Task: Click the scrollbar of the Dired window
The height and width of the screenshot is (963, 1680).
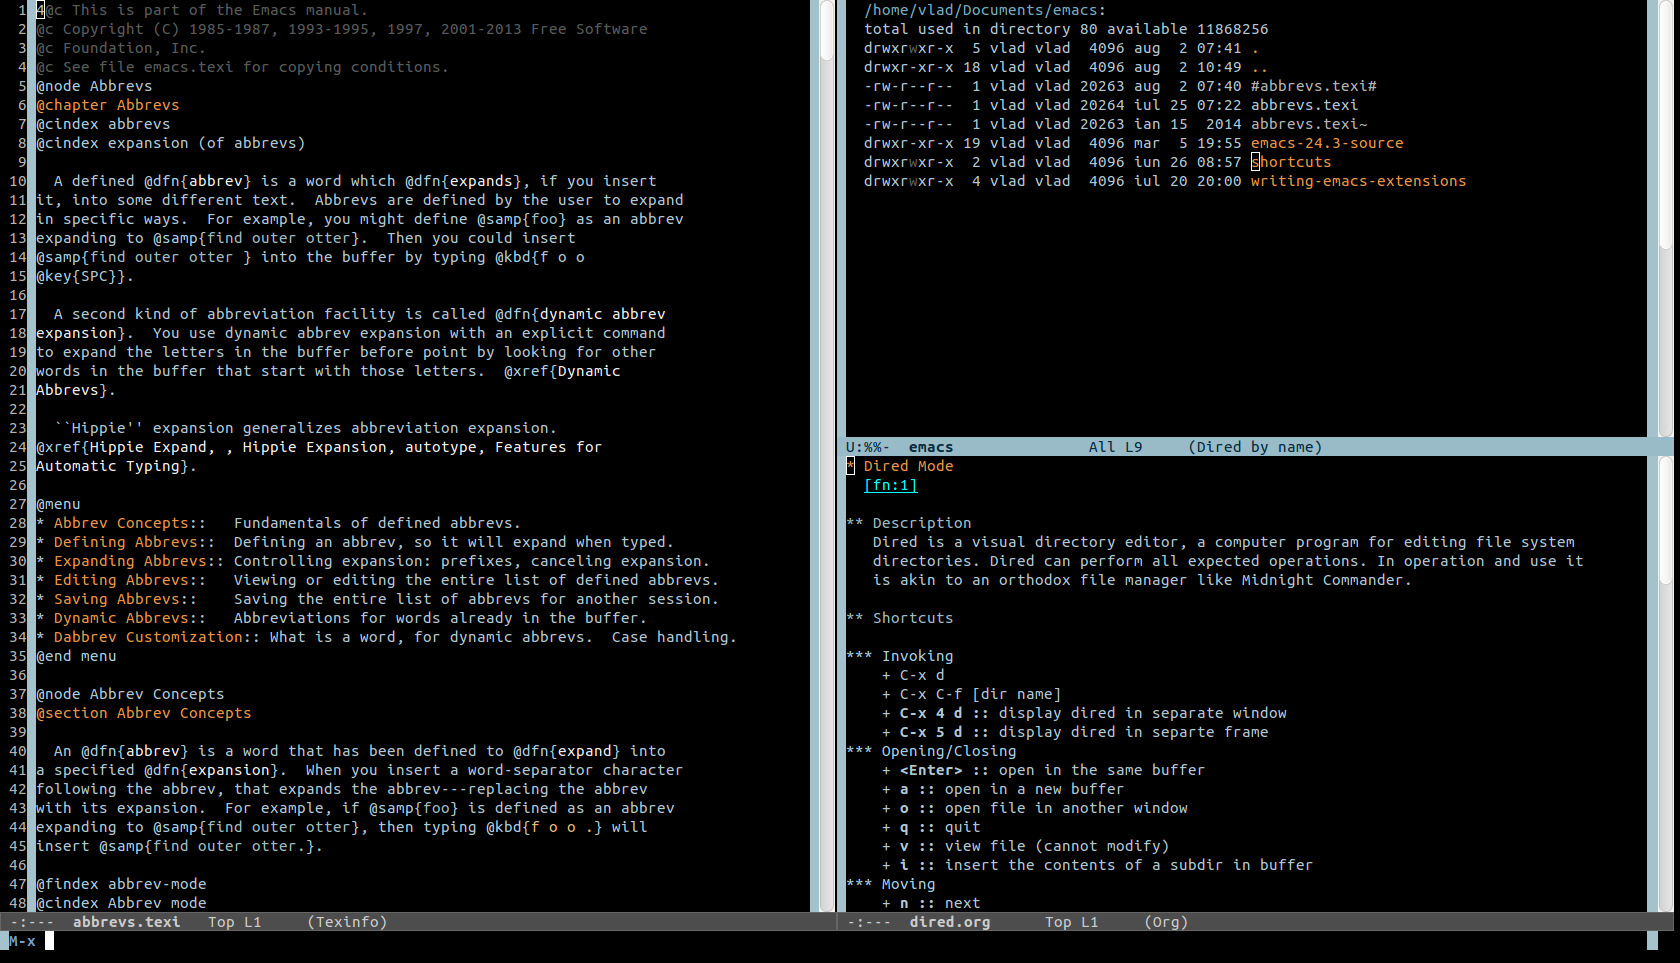Action: (1665, 218)
